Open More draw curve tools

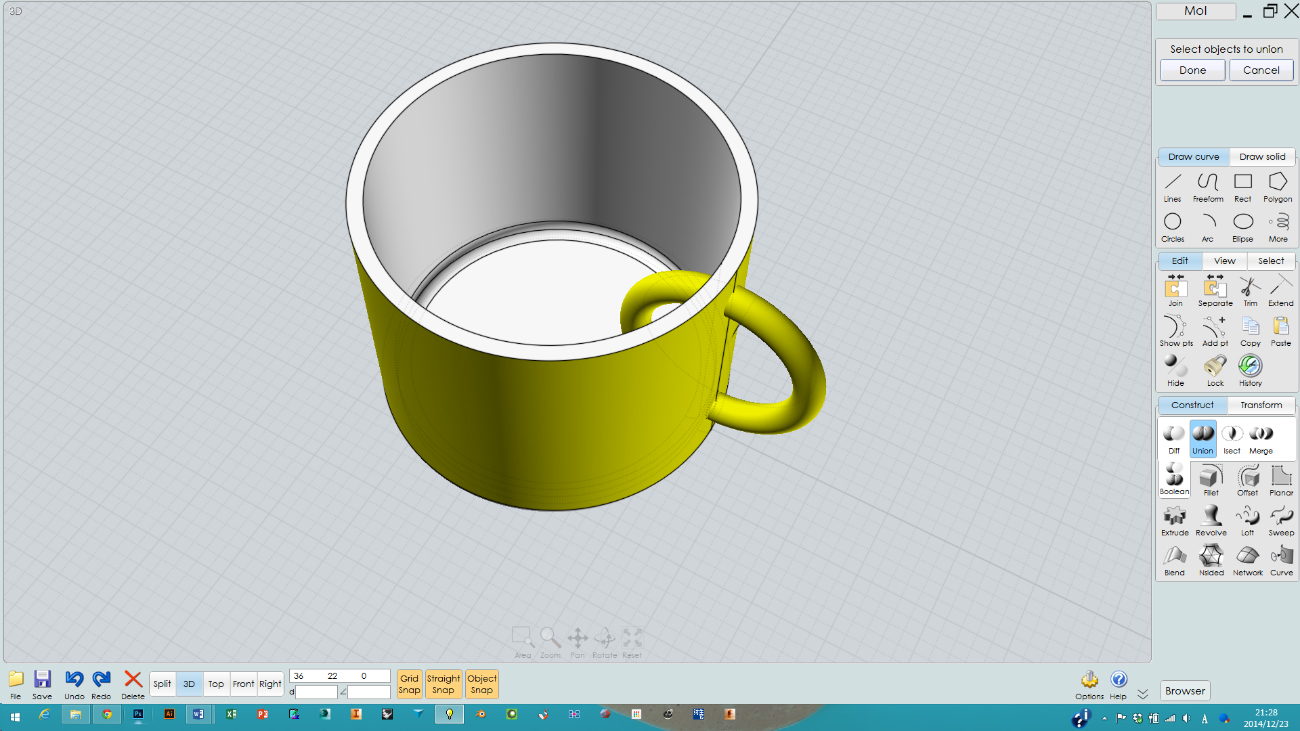click(x=1278, y=227)
